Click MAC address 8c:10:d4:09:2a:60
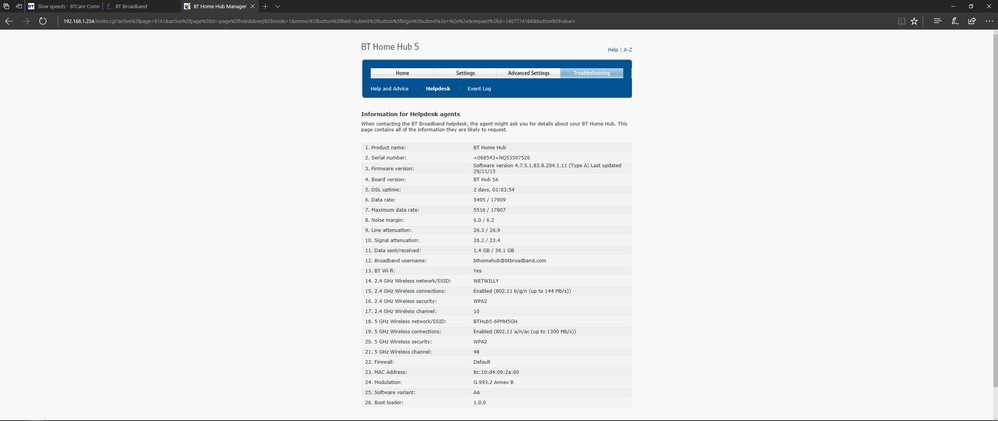The width and height of the screenshot is (998, 421). pos(496,372)
